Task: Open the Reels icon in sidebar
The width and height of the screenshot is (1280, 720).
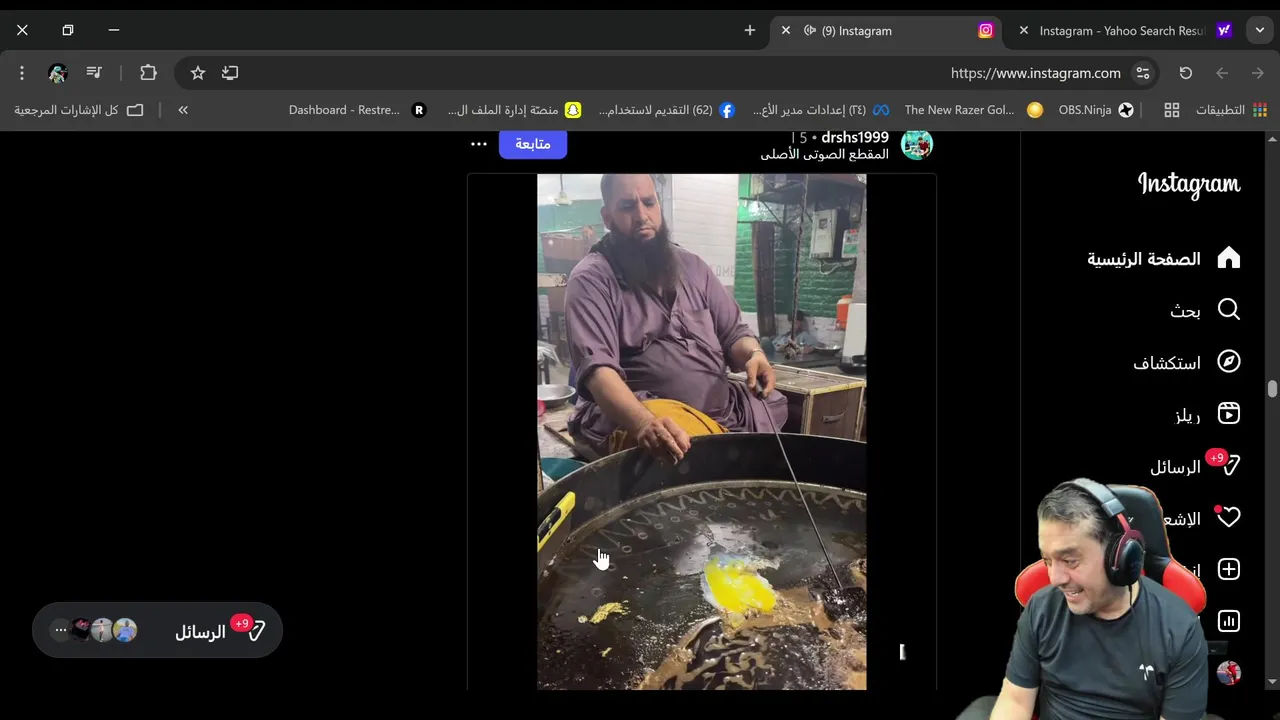Action: 1229,414
